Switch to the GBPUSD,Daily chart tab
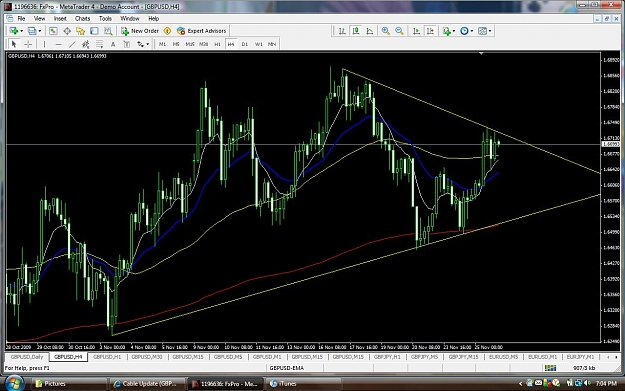 coord(27,357)
